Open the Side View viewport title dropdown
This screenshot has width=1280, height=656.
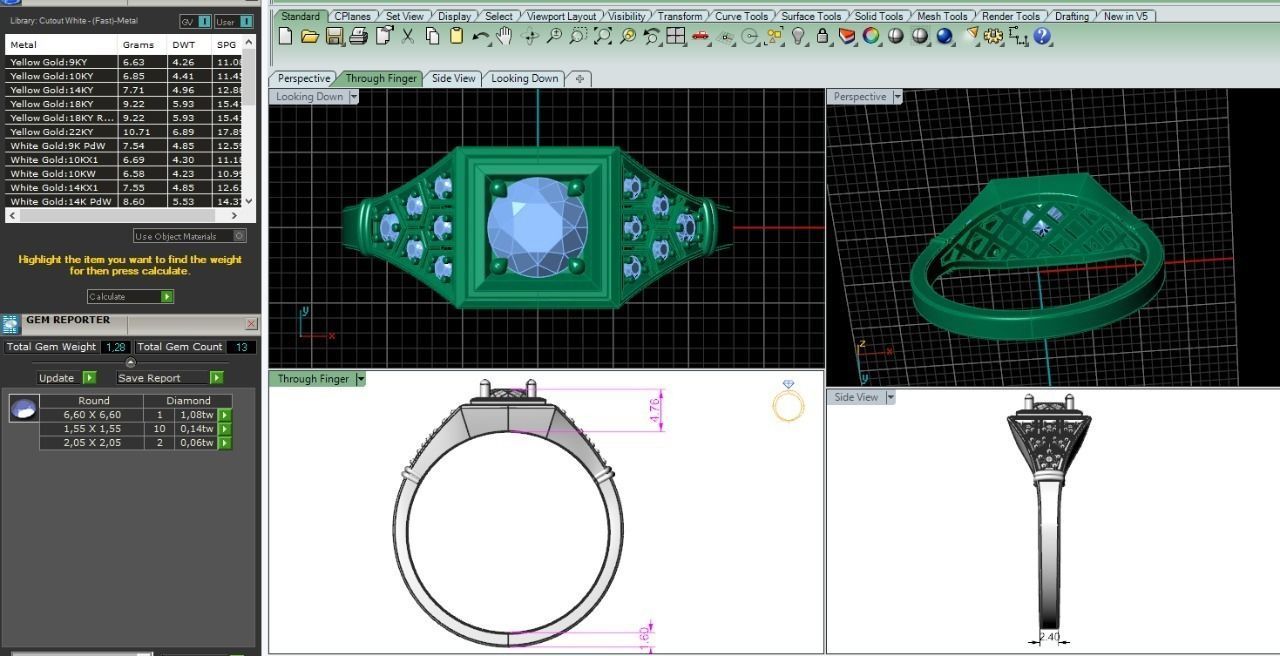click(x=889, y=397)
